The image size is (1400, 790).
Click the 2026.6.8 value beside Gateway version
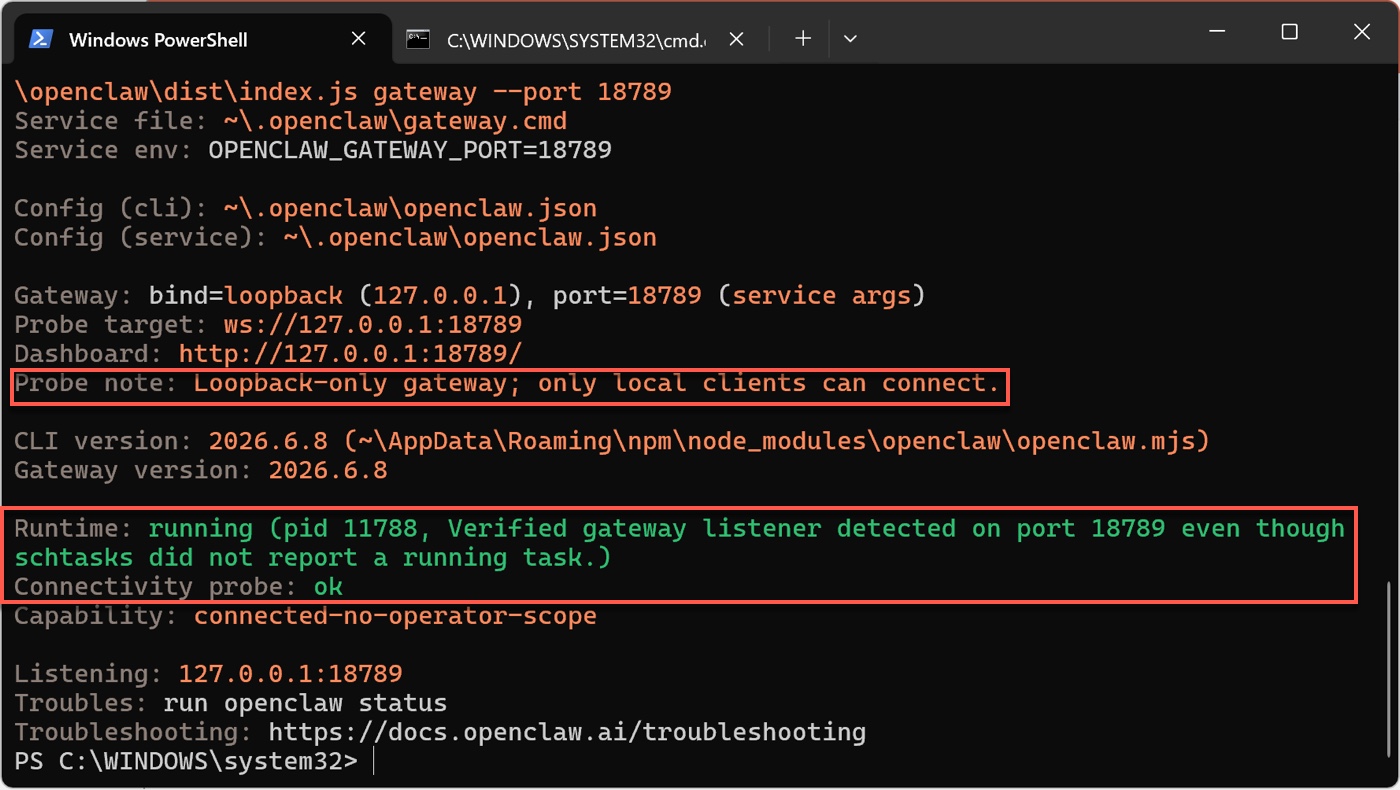click(x=327, y=470)
